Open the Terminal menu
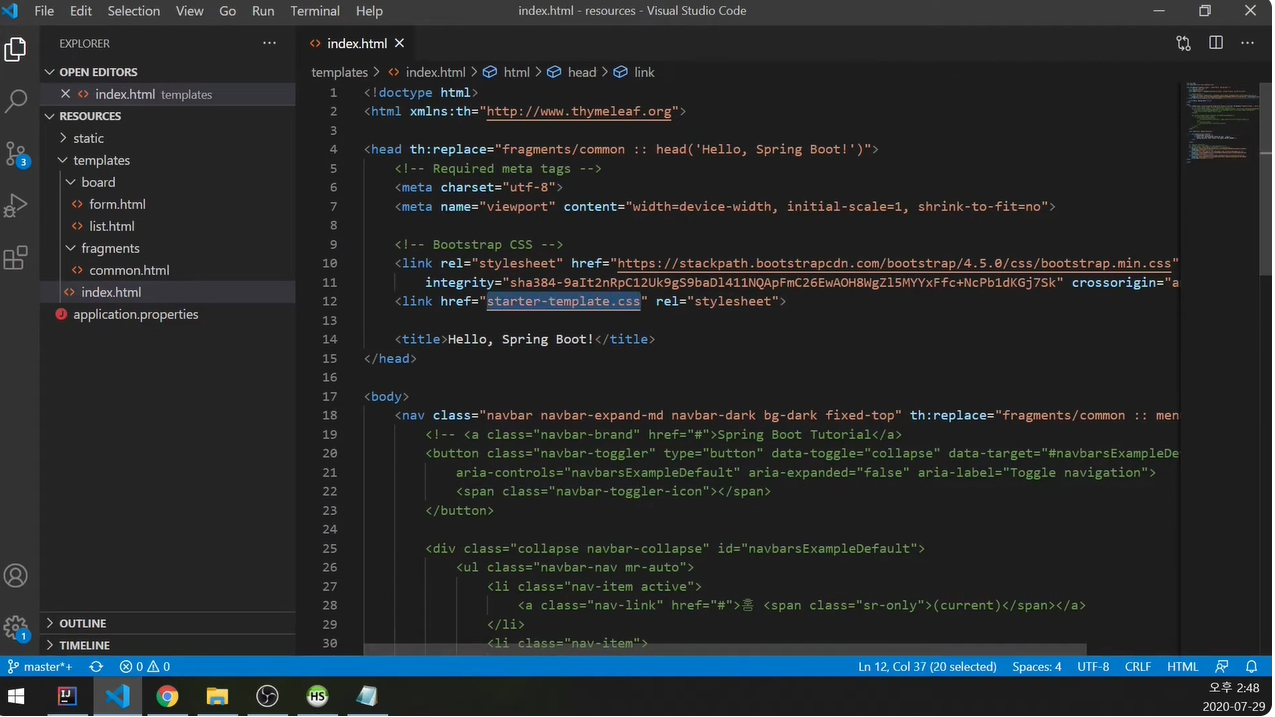The width and height of the screenshot is (1275, 717). [x=315, y=11]
